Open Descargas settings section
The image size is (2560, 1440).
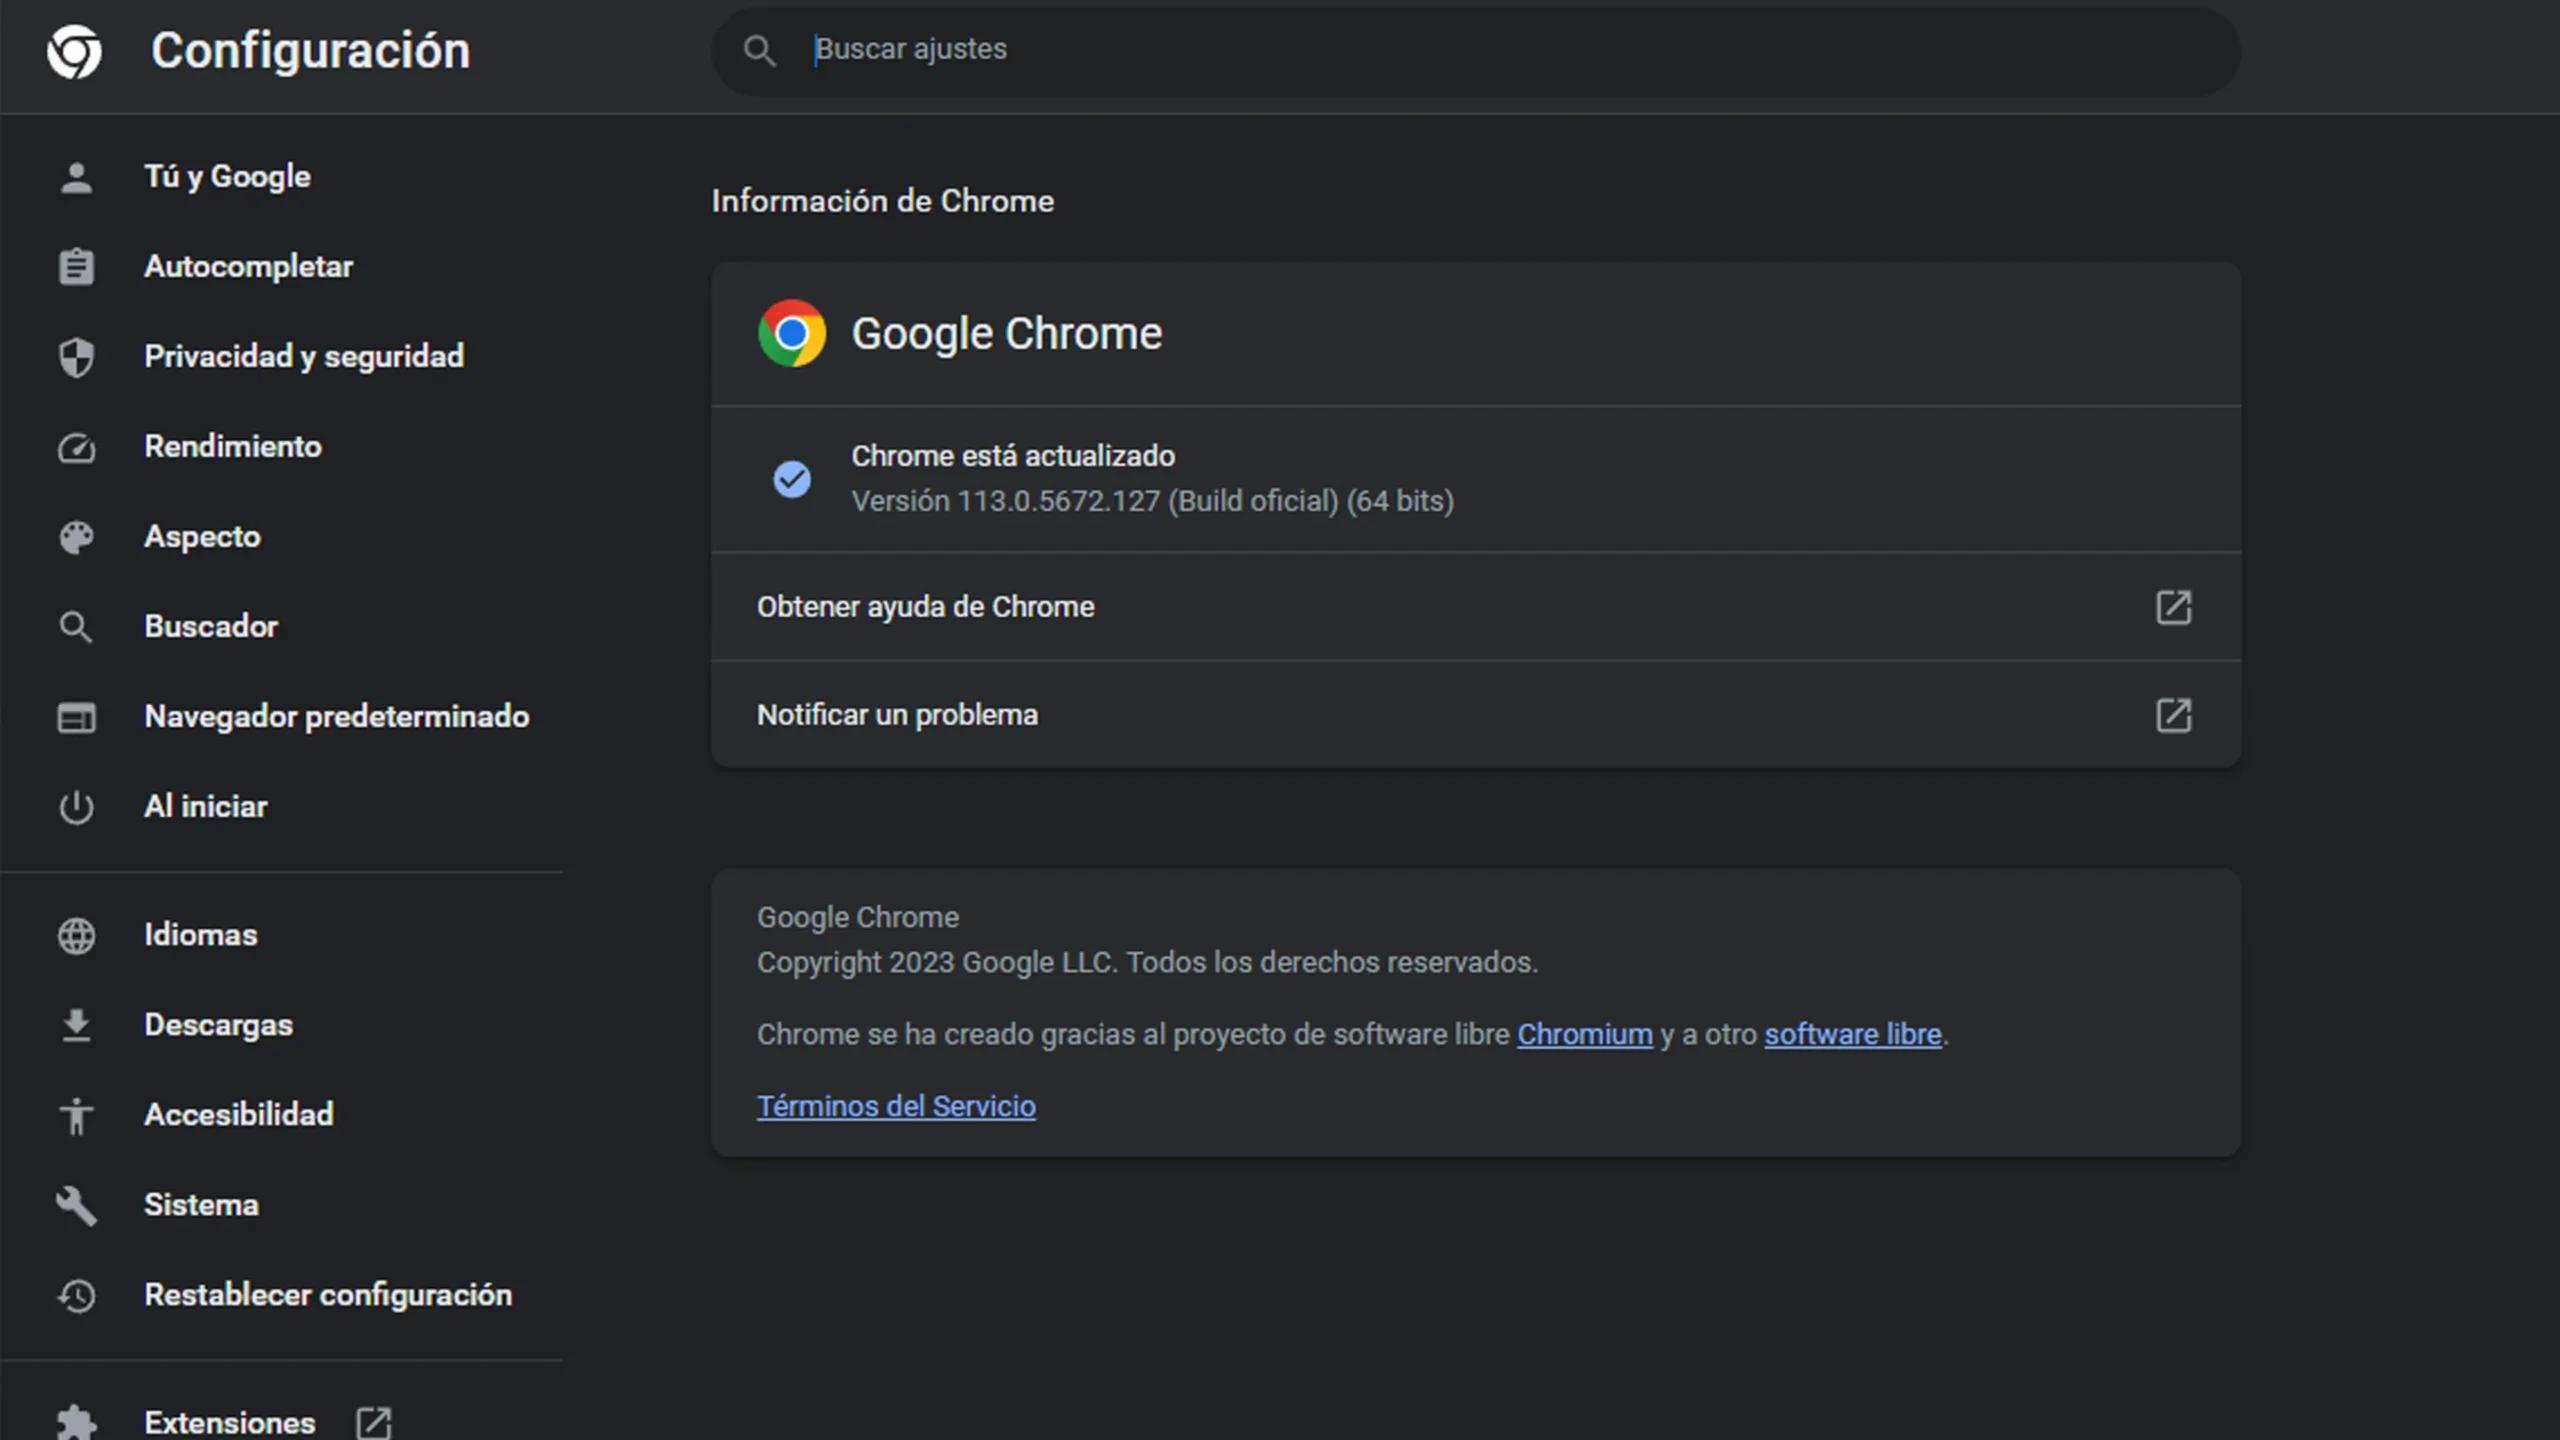coord(218,1023)
